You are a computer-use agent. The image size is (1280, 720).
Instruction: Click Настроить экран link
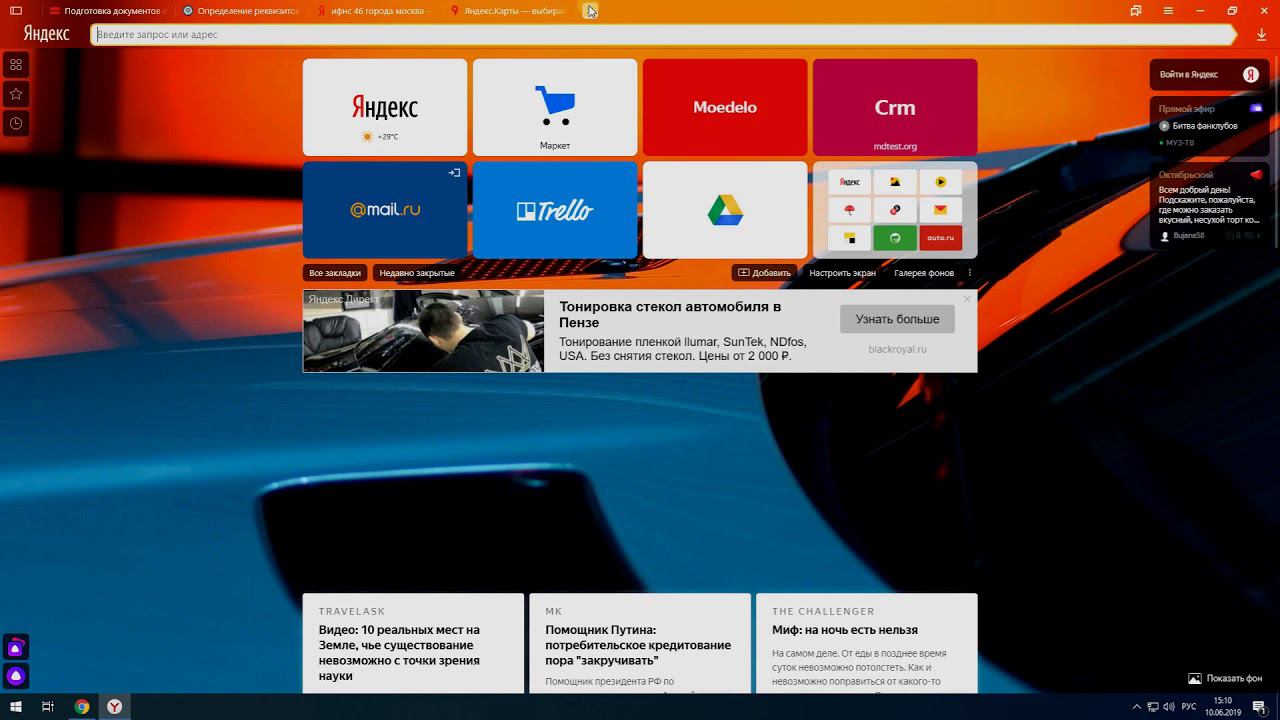[842, 273]
